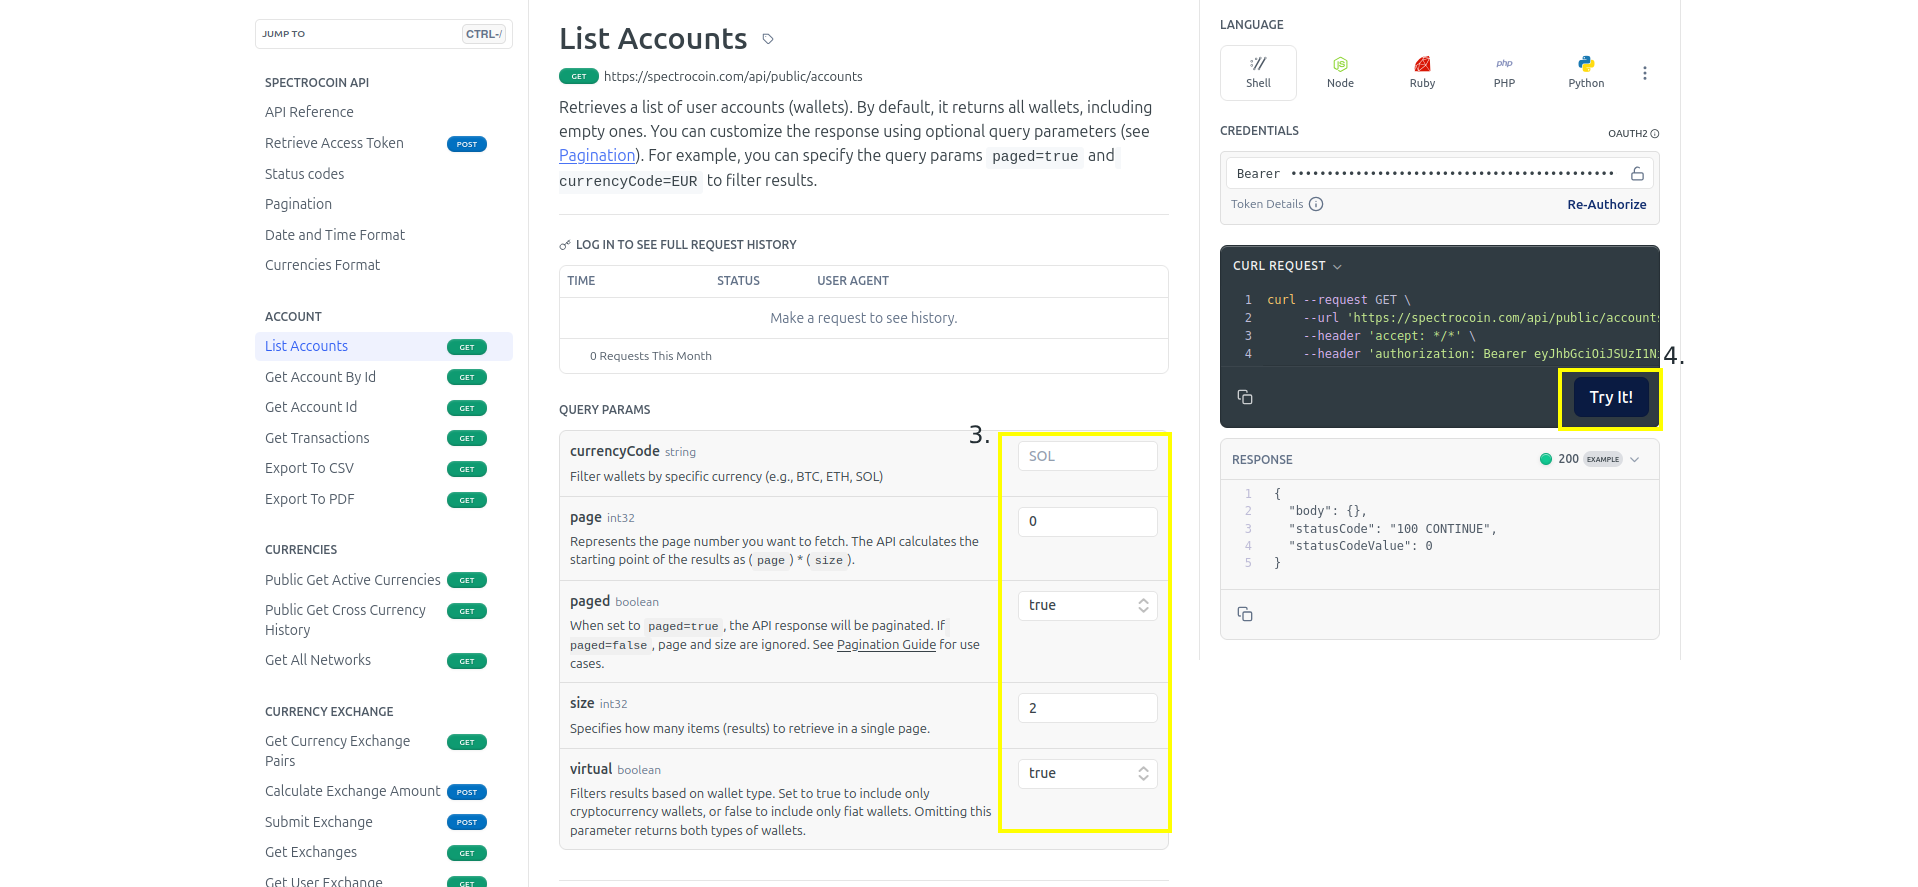Open Currencies Format page
Image resolution: width=1918 pixels, height=887 pixels.
pyautogui.click(x=322, y=265)
